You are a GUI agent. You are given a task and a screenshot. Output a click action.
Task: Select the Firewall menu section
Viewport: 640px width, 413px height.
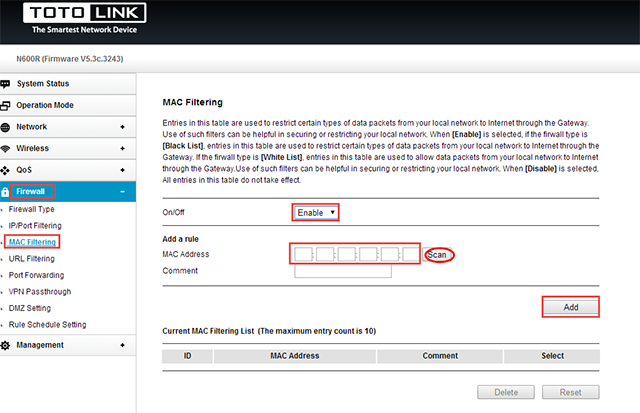[x=68, y=192]
